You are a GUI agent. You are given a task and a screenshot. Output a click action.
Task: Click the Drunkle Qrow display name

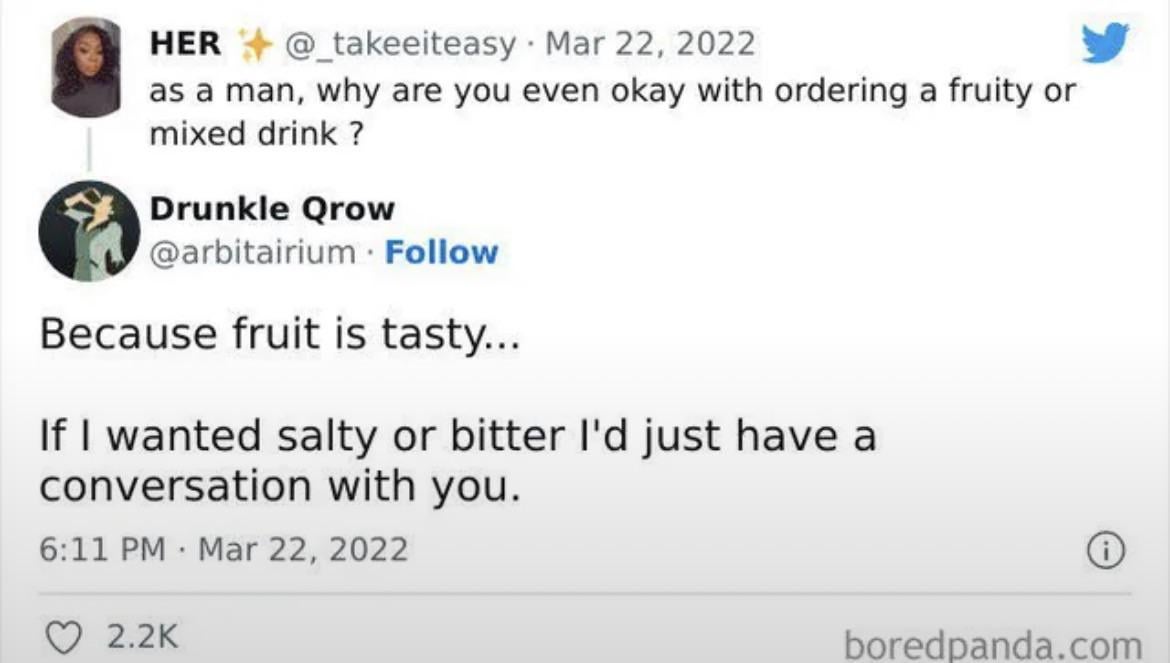pos(272,209)
